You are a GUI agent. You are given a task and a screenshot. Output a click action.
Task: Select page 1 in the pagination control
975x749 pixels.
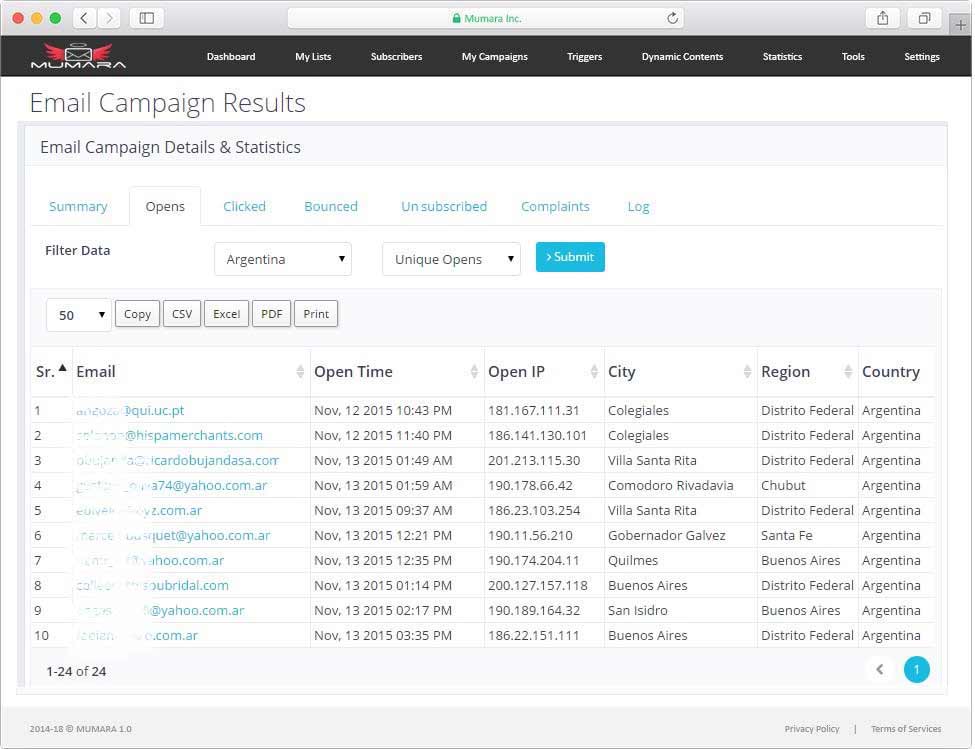pos(916,669)
